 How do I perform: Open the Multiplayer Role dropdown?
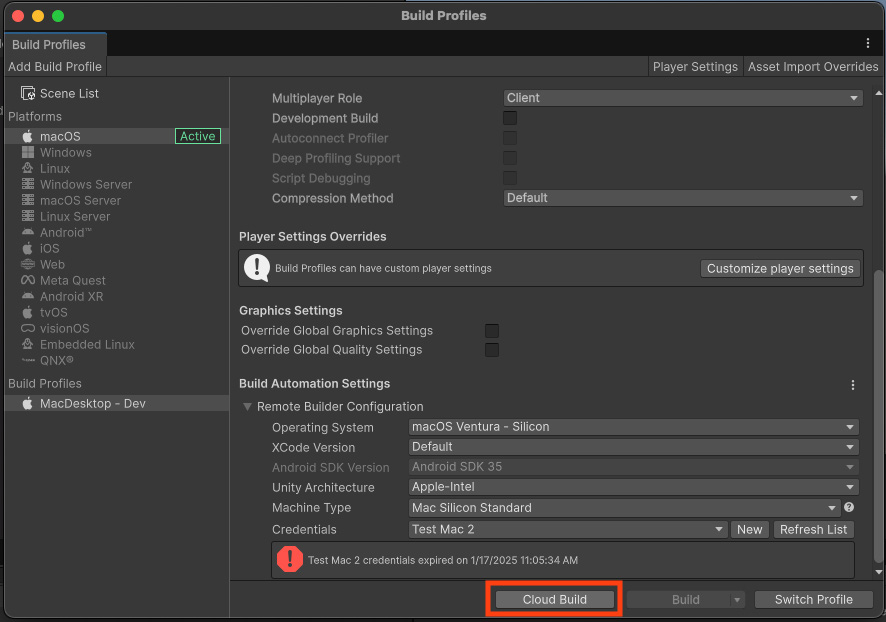click(683, 98)
